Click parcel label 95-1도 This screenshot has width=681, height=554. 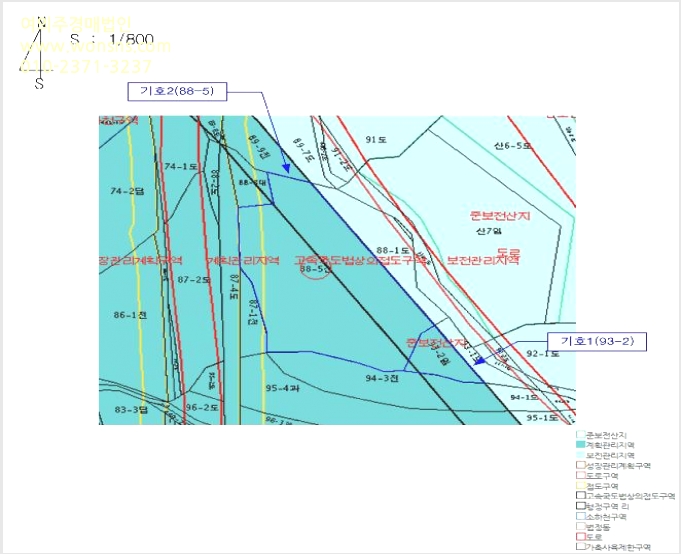(x=542, y=418)
